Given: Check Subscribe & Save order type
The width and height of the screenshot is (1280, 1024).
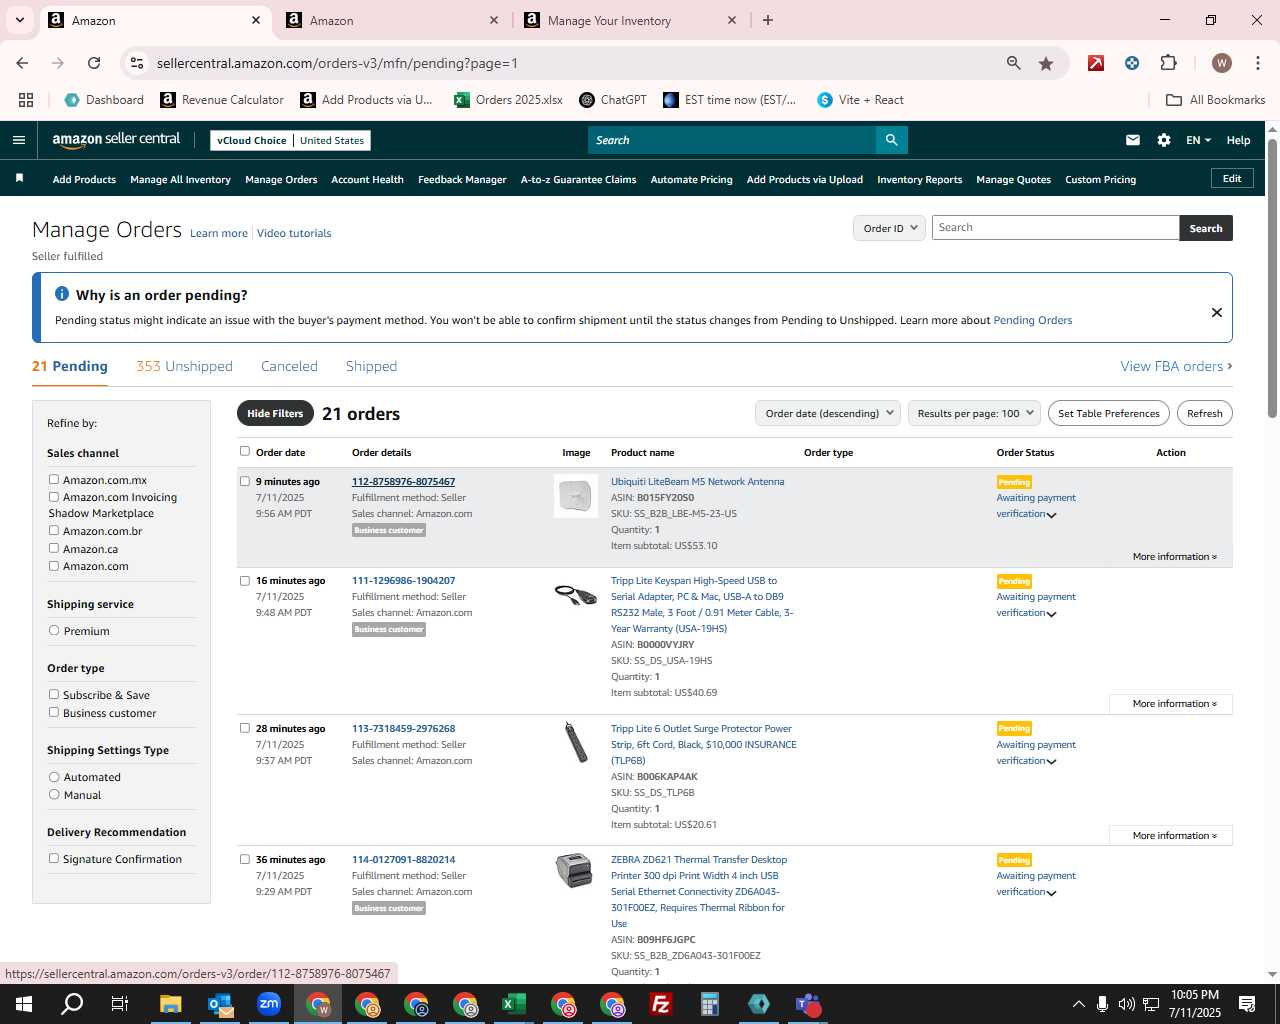Looking at the screenshot, I should coord(54,694).
